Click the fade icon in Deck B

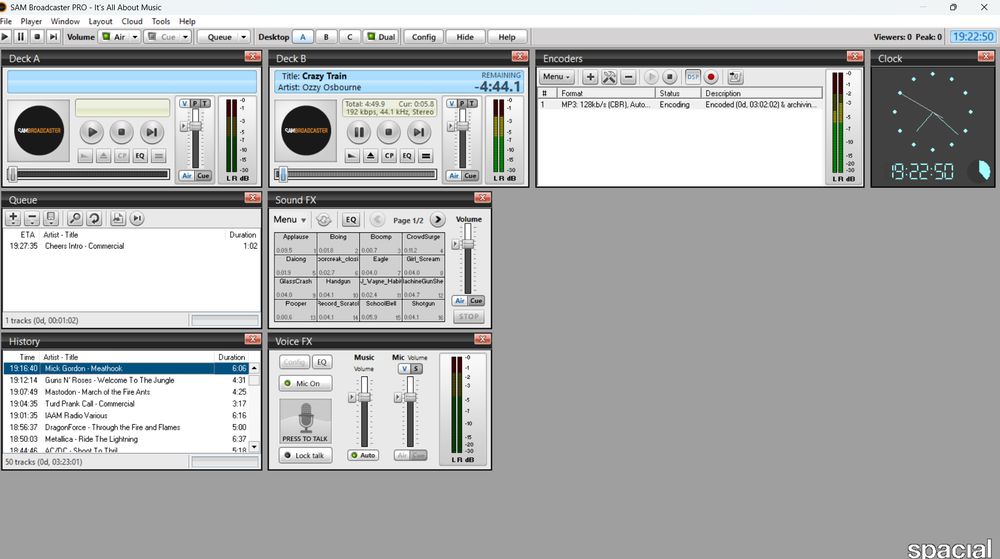(x=352, y=156)
